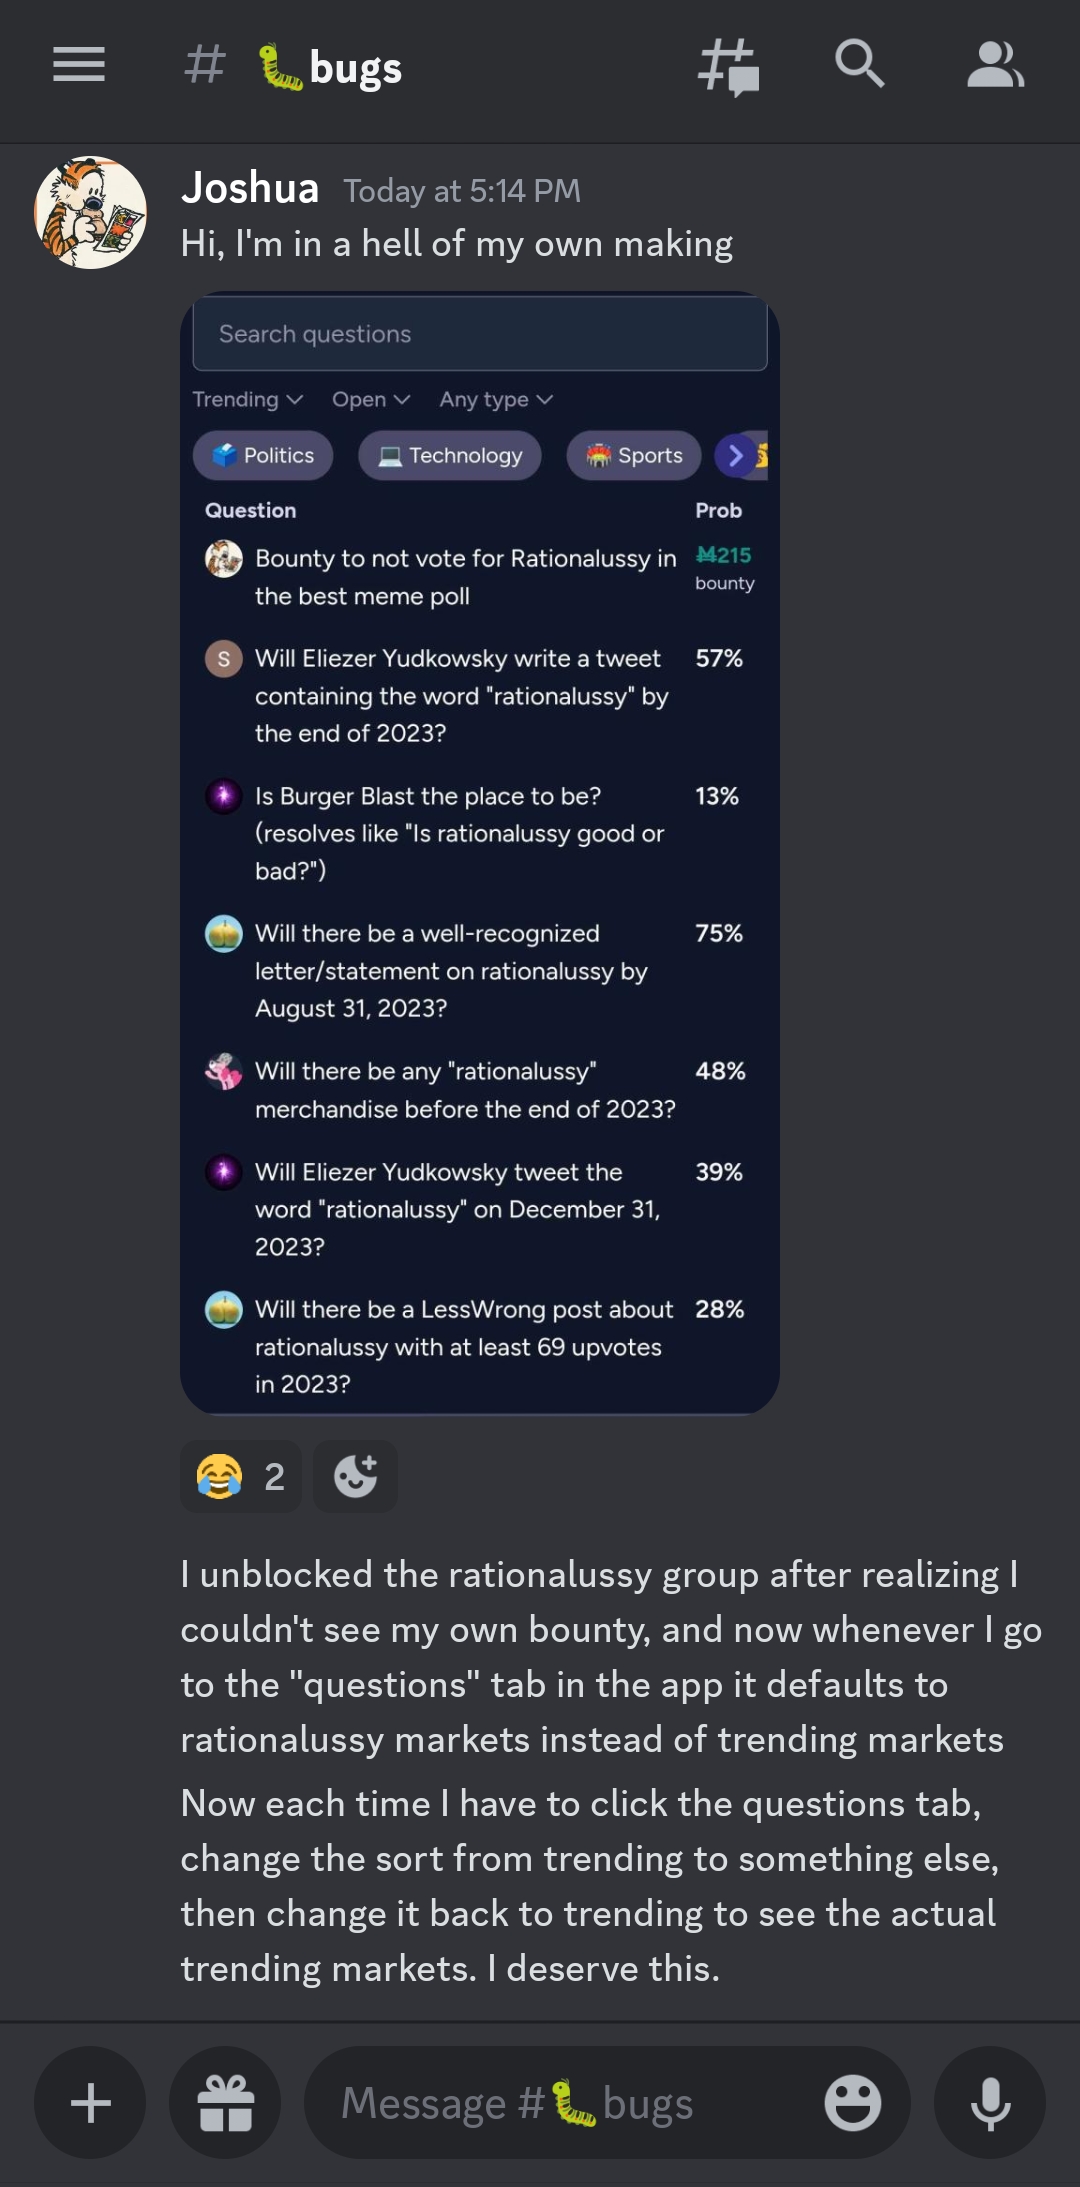This screenshot has height=2187, width=1080.
Task: Focus the Message #bugs input field
Action: tap(560, 2102)
